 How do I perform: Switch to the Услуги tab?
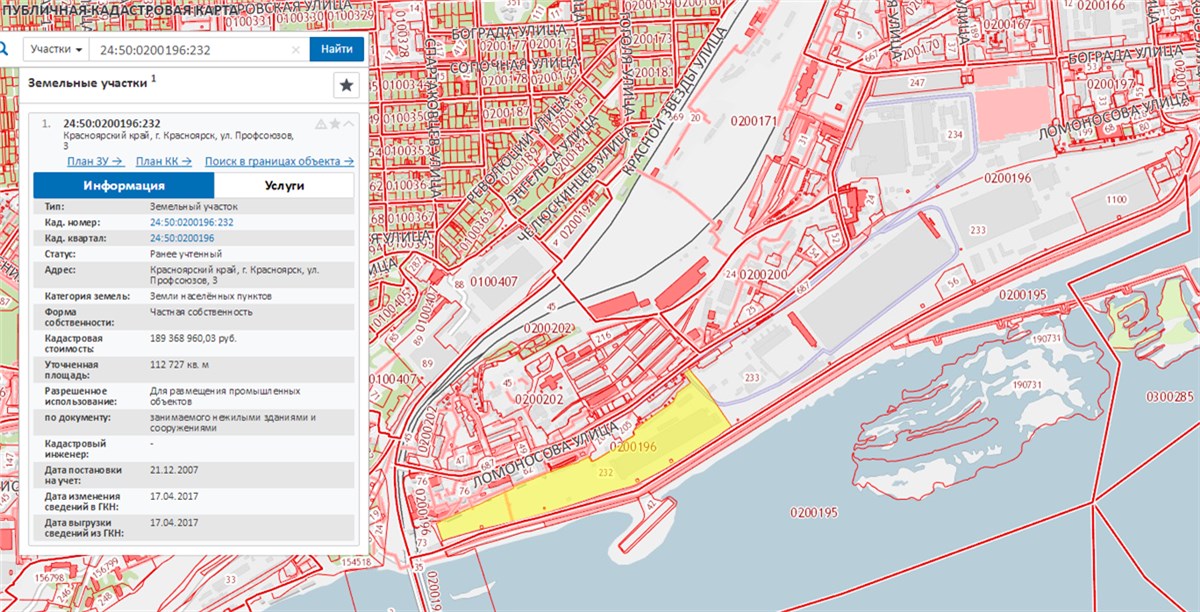(x=284, y=186)
